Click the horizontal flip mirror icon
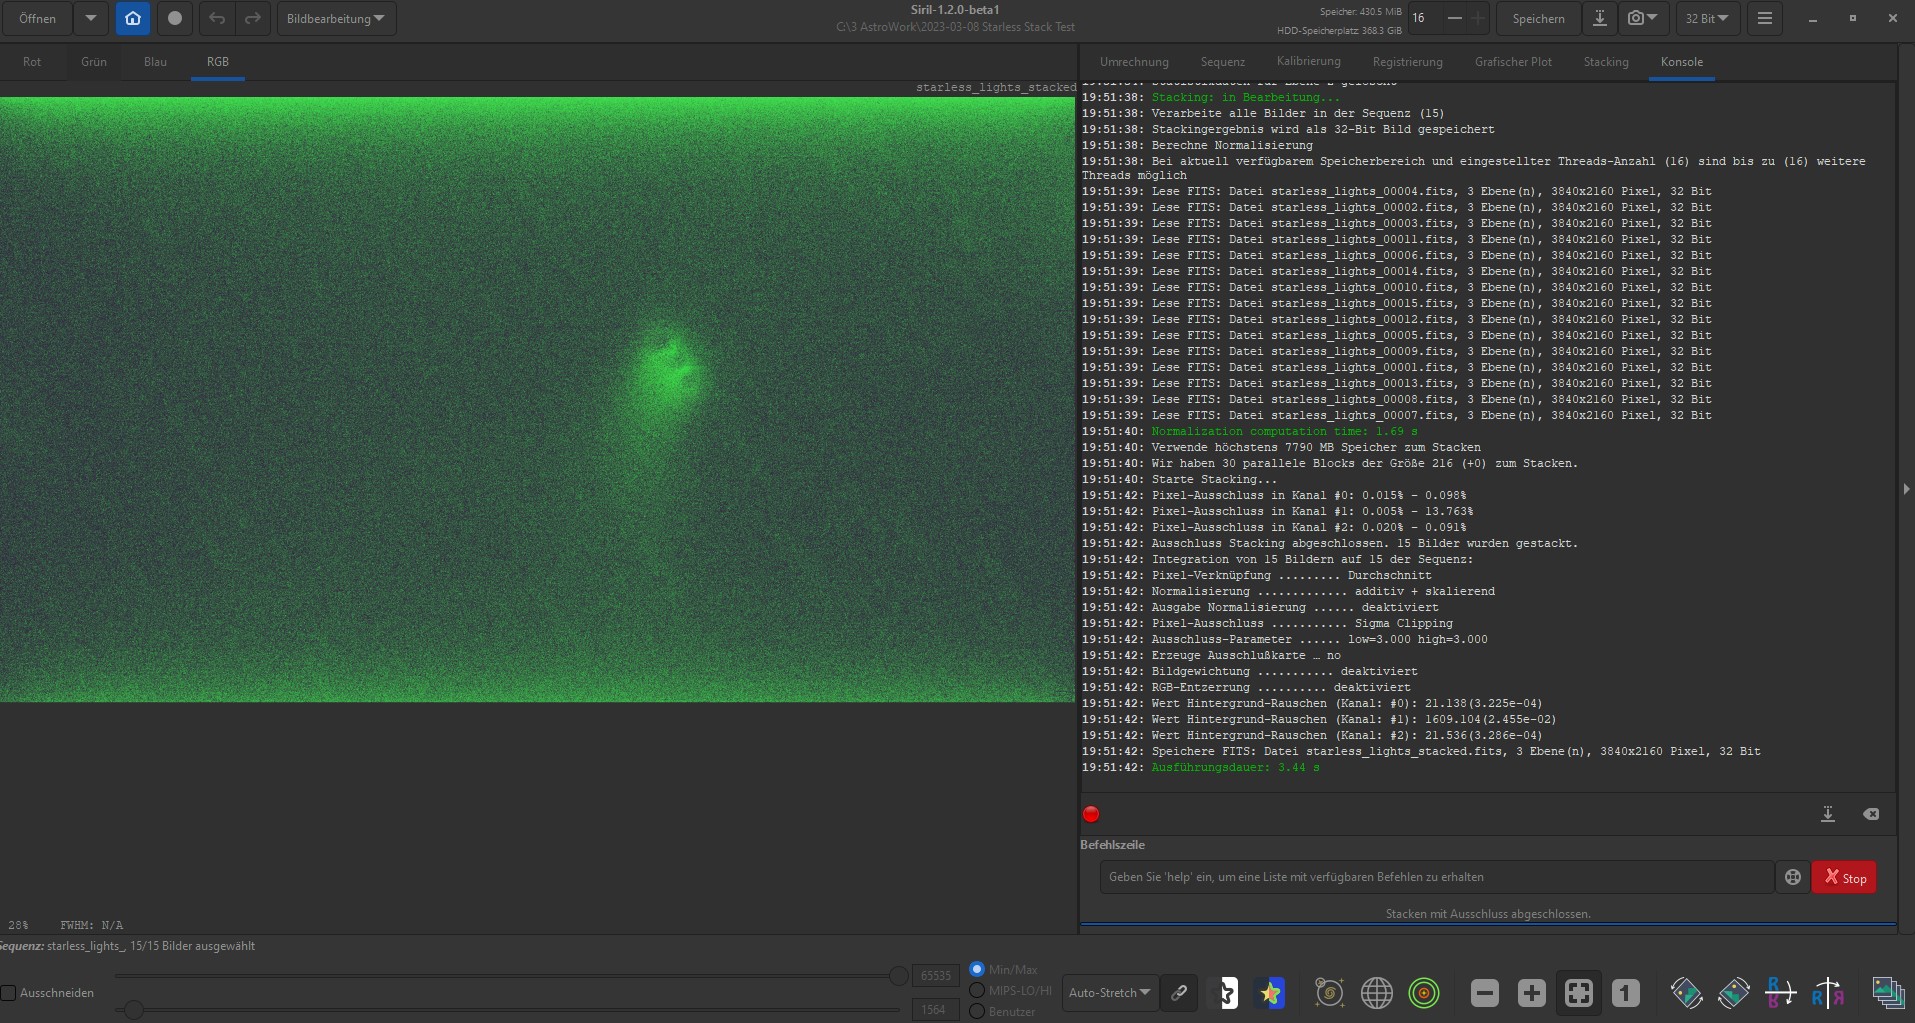Viewport: 1915px width, 1023px height. pos(1828,992)
